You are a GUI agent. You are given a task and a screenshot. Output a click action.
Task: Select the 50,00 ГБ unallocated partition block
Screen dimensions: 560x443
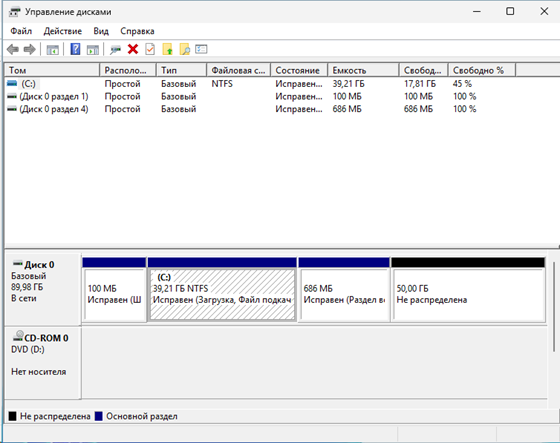tap(468, 290)
